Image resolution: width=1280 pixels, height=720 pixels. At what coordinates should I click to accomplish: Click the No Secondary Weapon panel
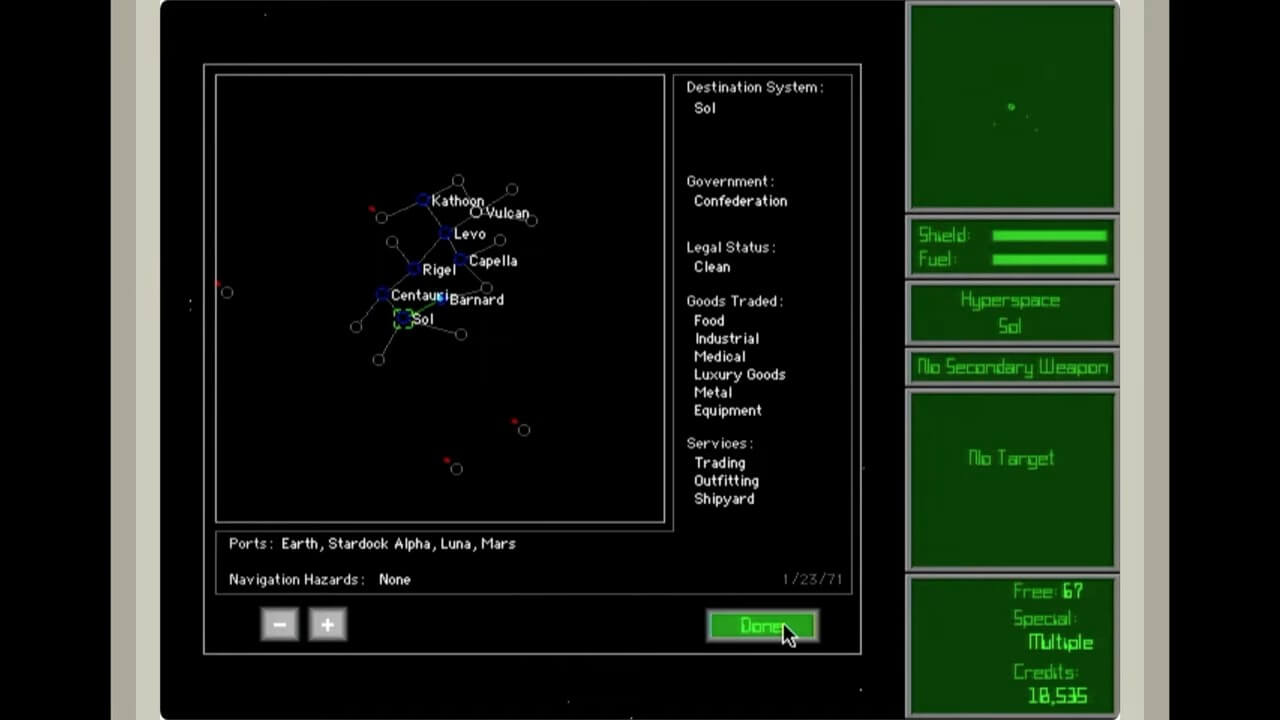[x=1011, y=367]
